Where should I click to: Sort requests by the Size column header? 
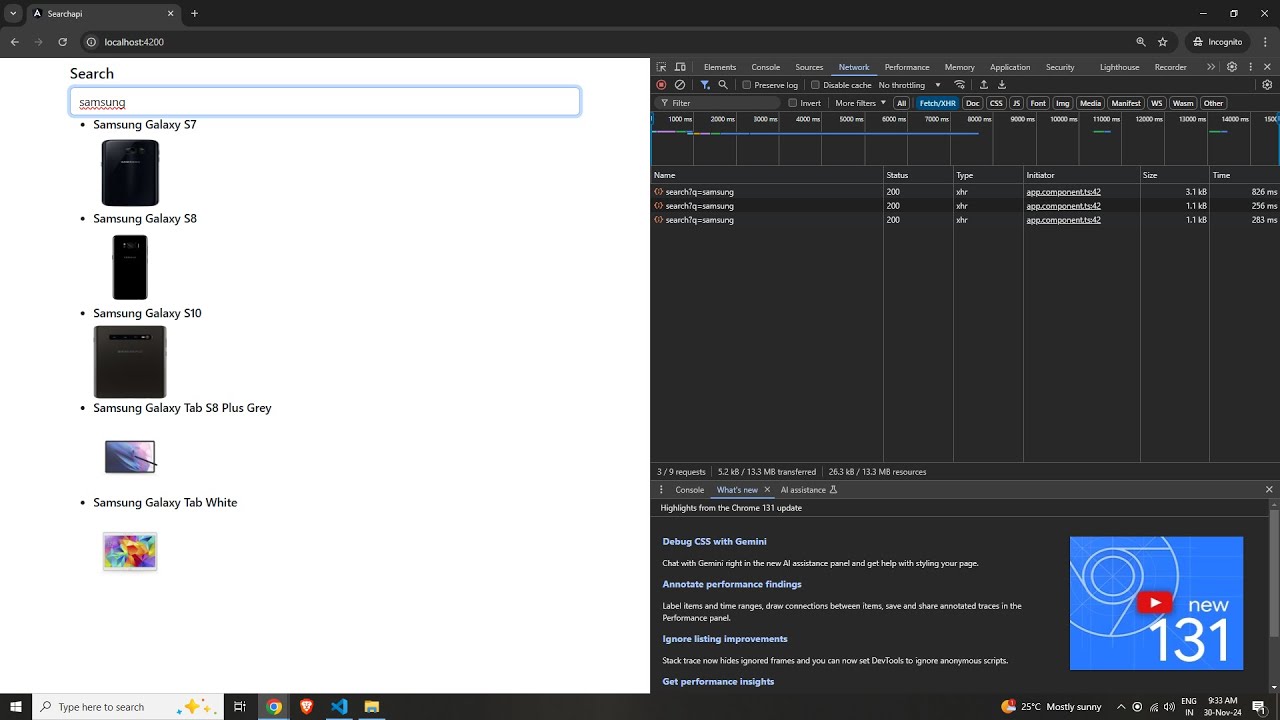click(1175, 175)
